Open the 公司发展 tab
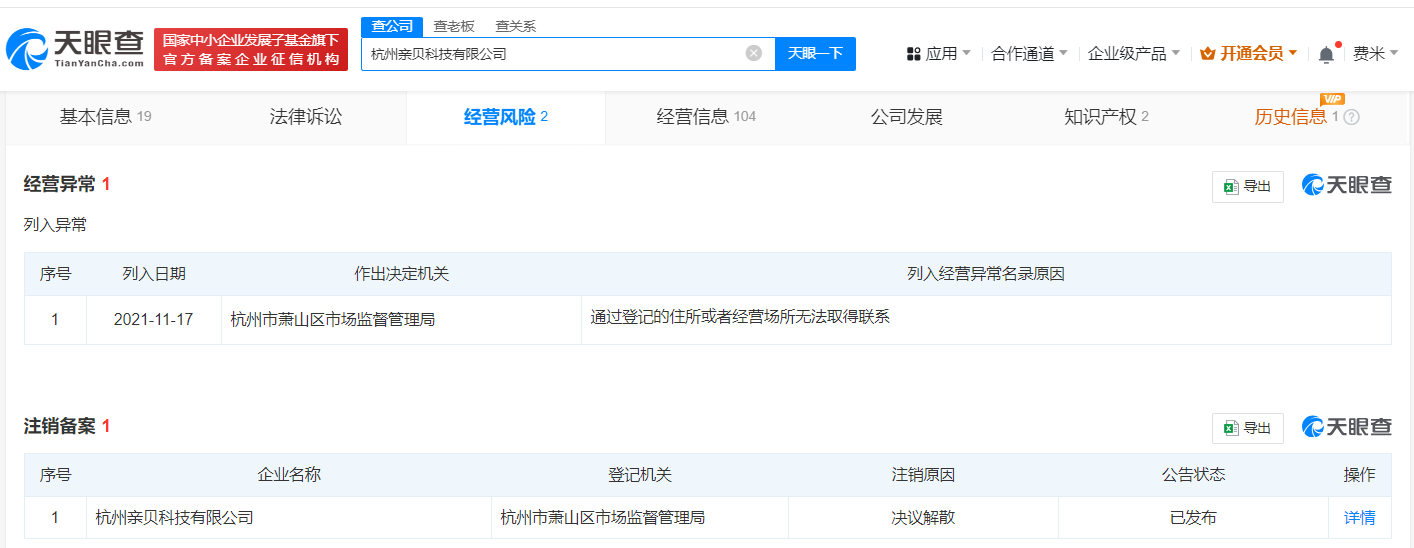Viewport: 1414px width, 548px height. click(x=907, y=117)
